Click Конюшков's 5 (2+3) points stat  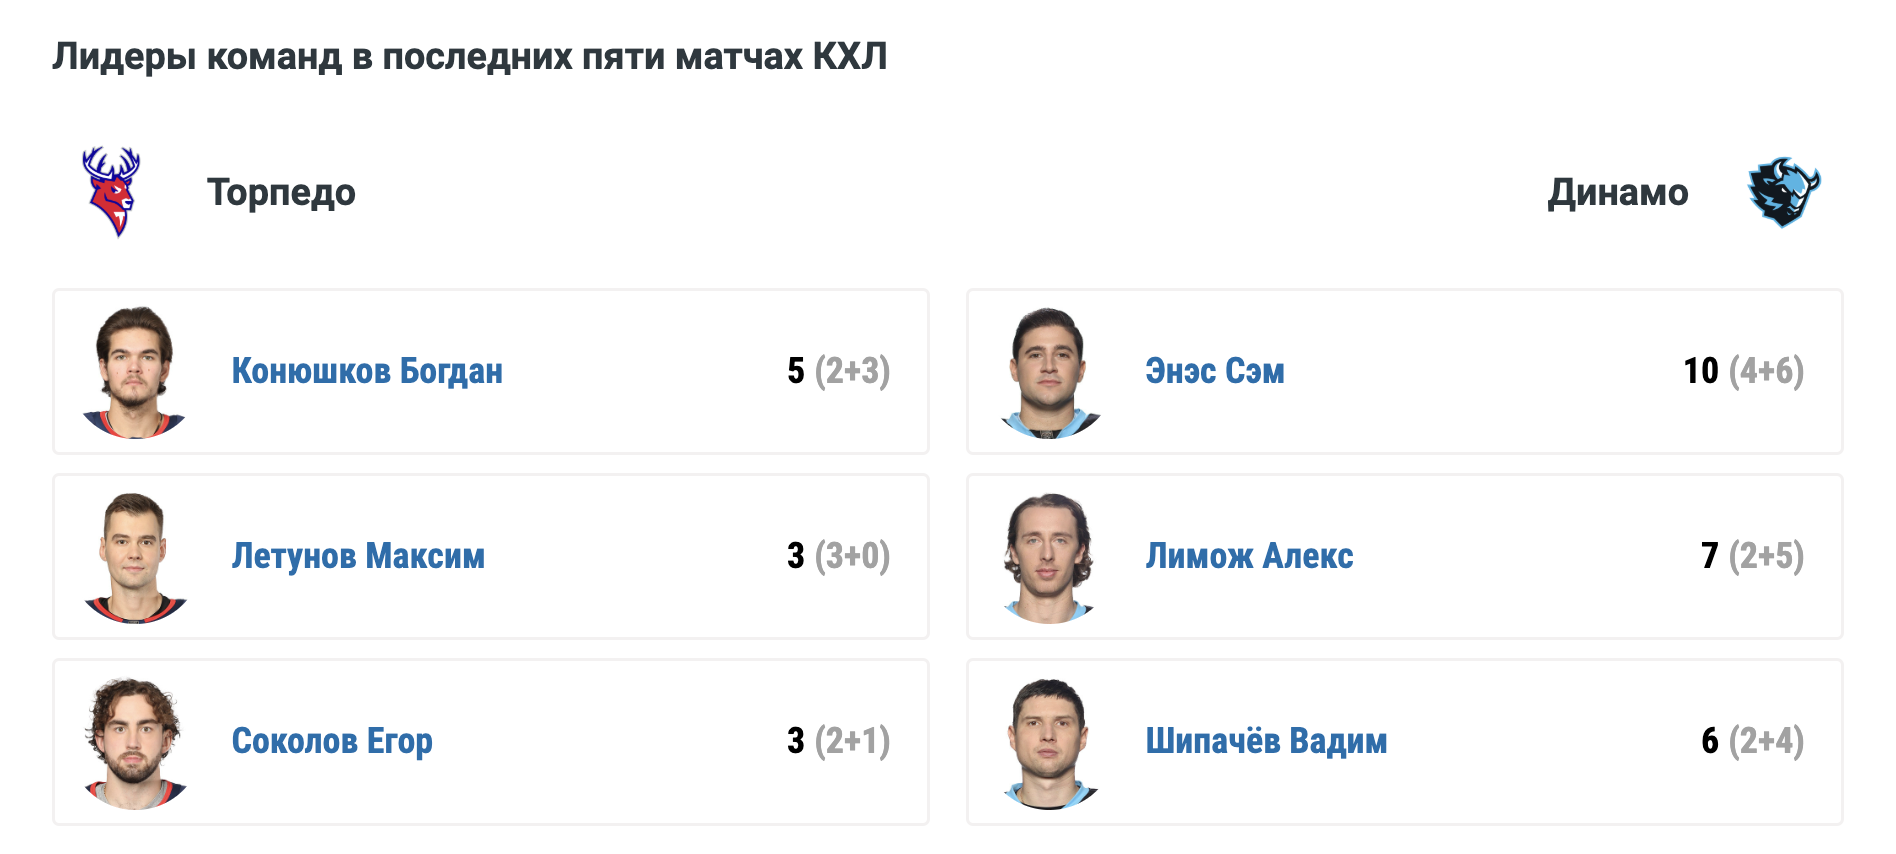(x=838, y=371)
